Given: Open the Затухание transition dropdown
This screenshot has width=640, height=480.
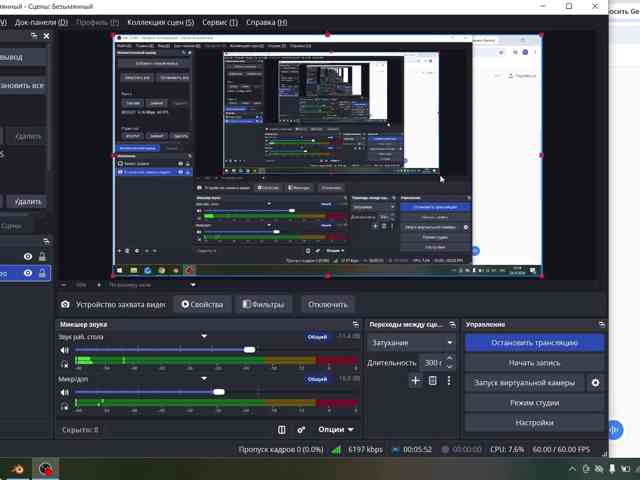Looking at the screenshot, I should coord(411,342).
